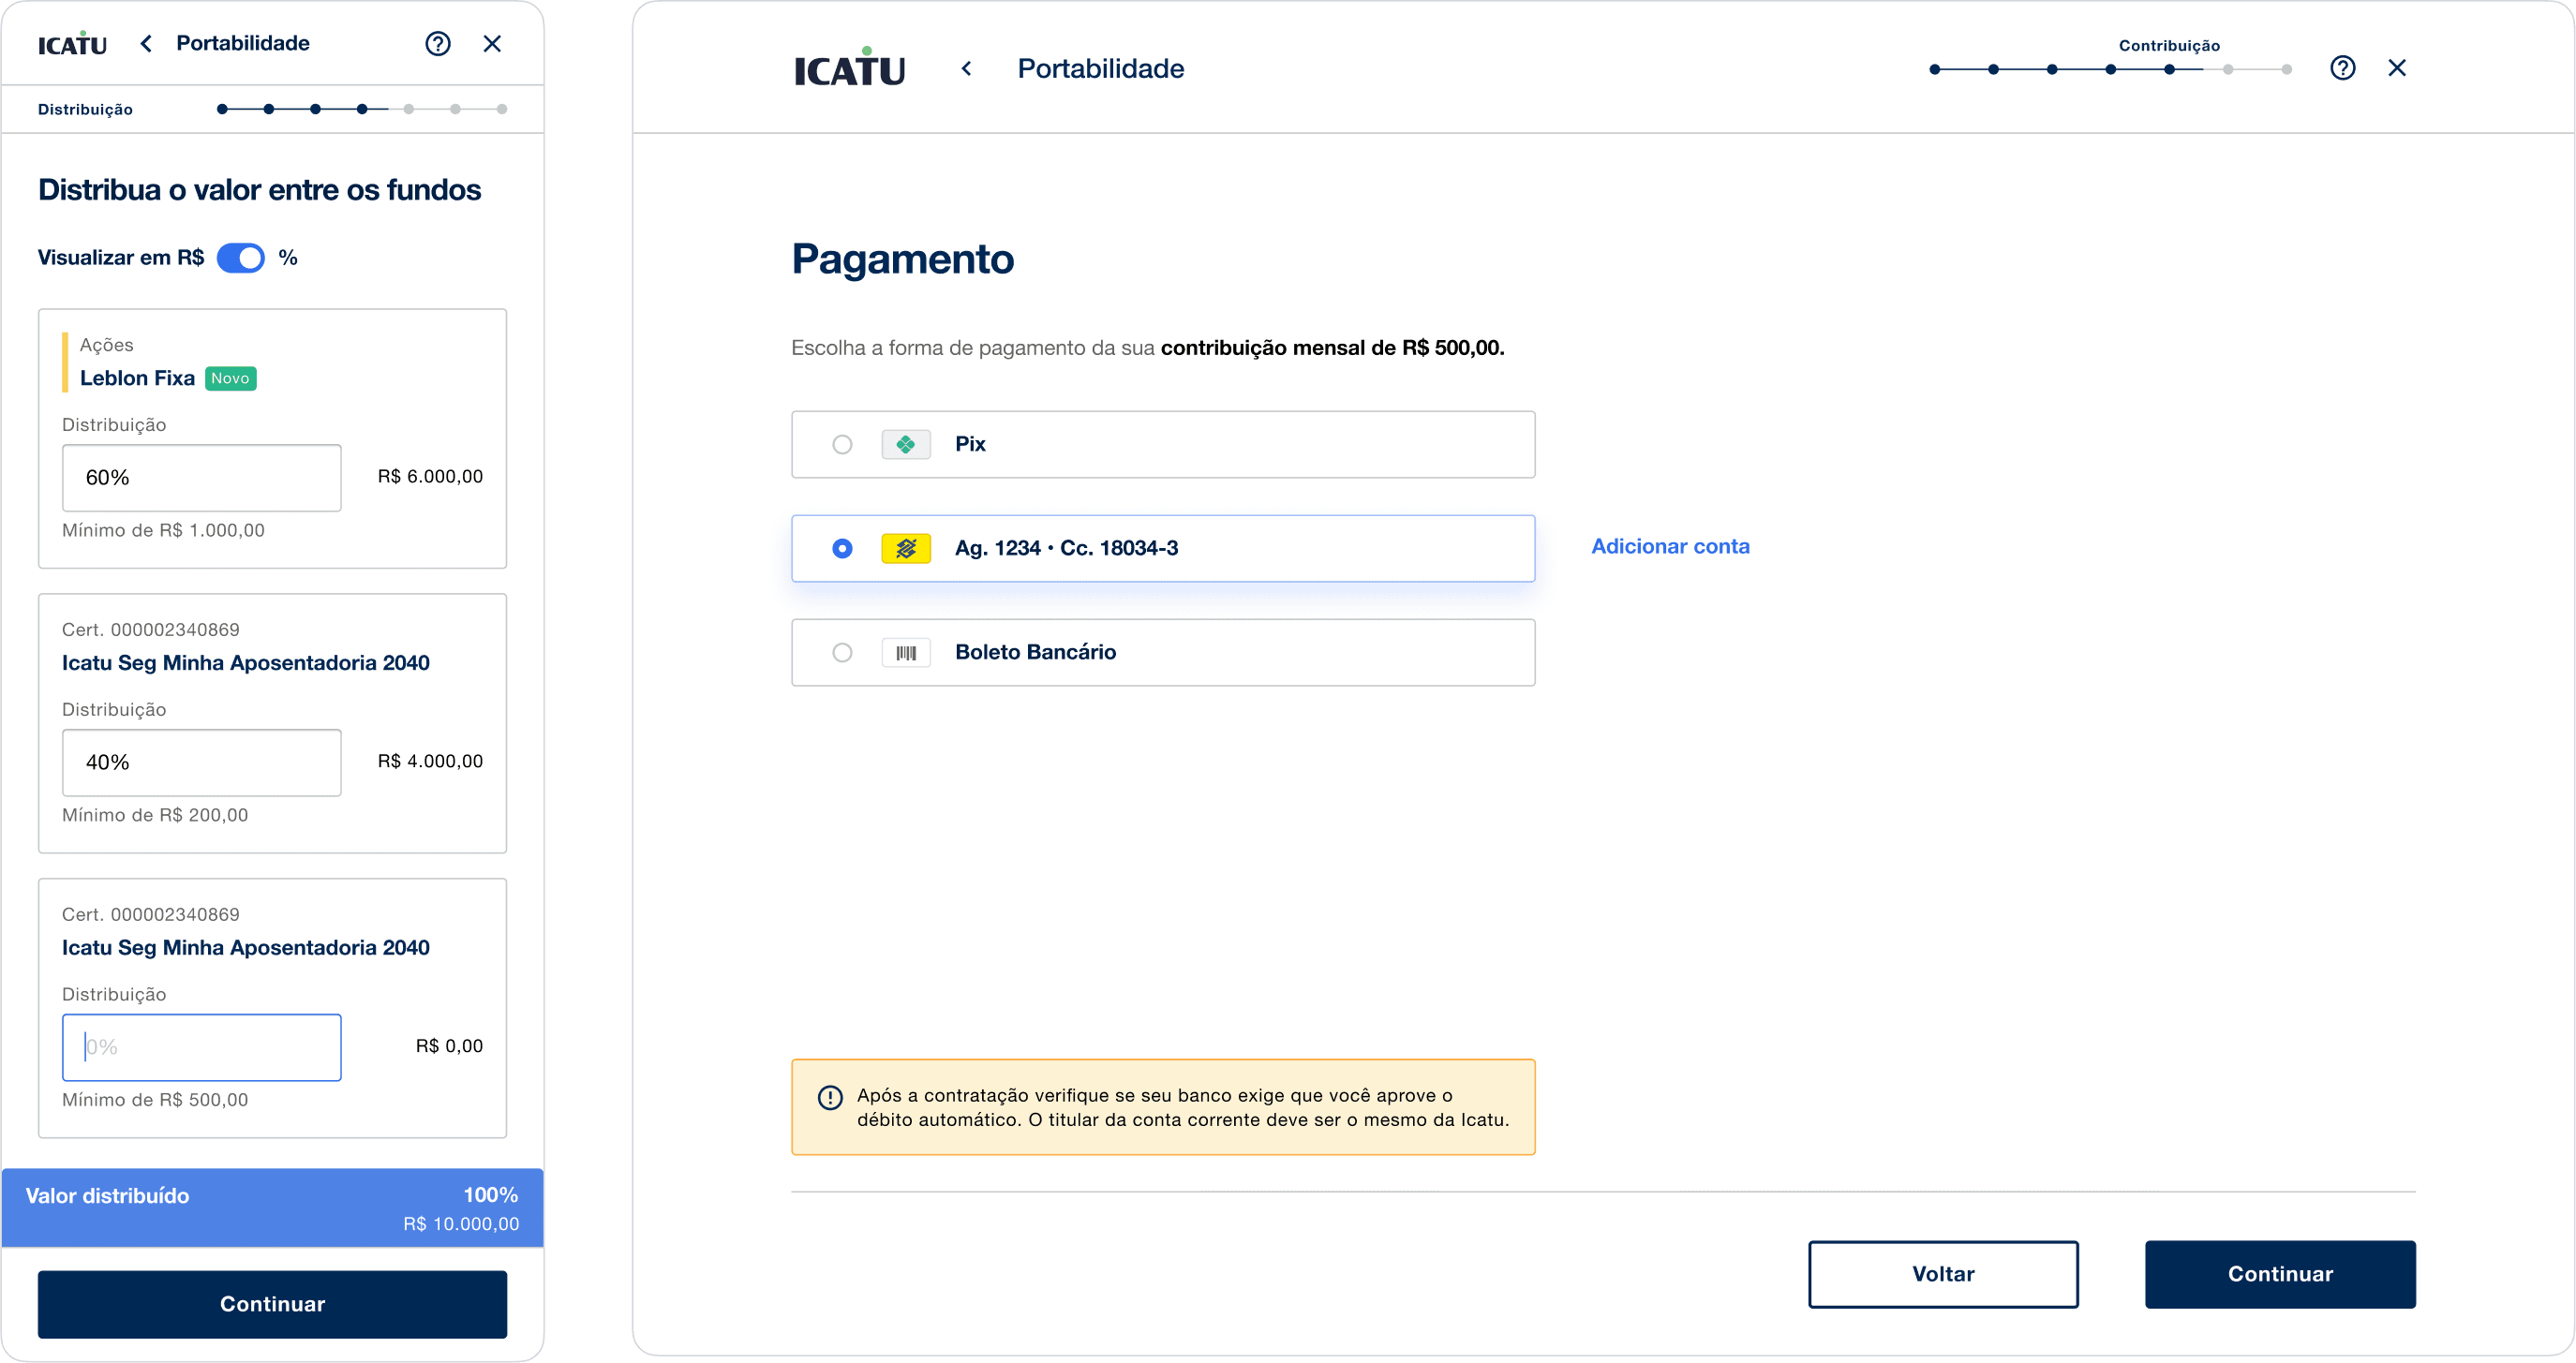This screenshot has width=2576, height=1363.
Task: Toggle Visualizar em R$ / % switch
Action: click(x=241, y=258)
